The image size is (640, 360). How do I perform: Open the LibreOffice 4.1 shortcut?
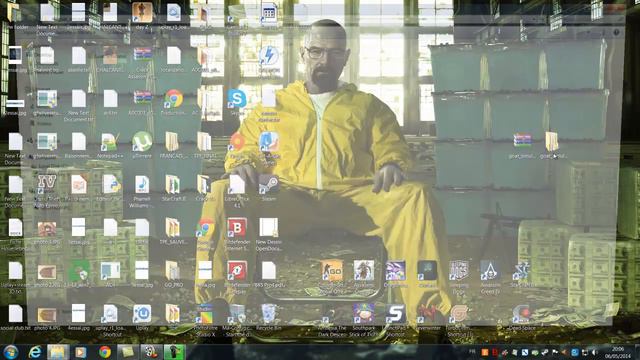coord(237,184)
